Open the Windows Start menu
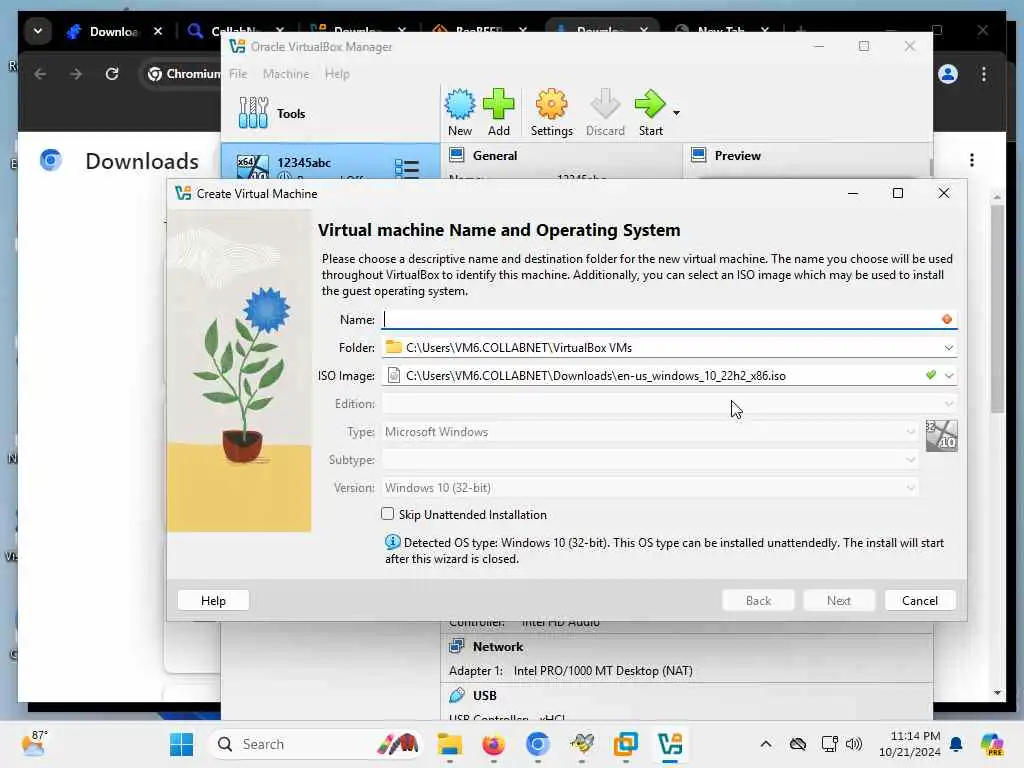This screenshot has width=1024, height=768. 181,744
